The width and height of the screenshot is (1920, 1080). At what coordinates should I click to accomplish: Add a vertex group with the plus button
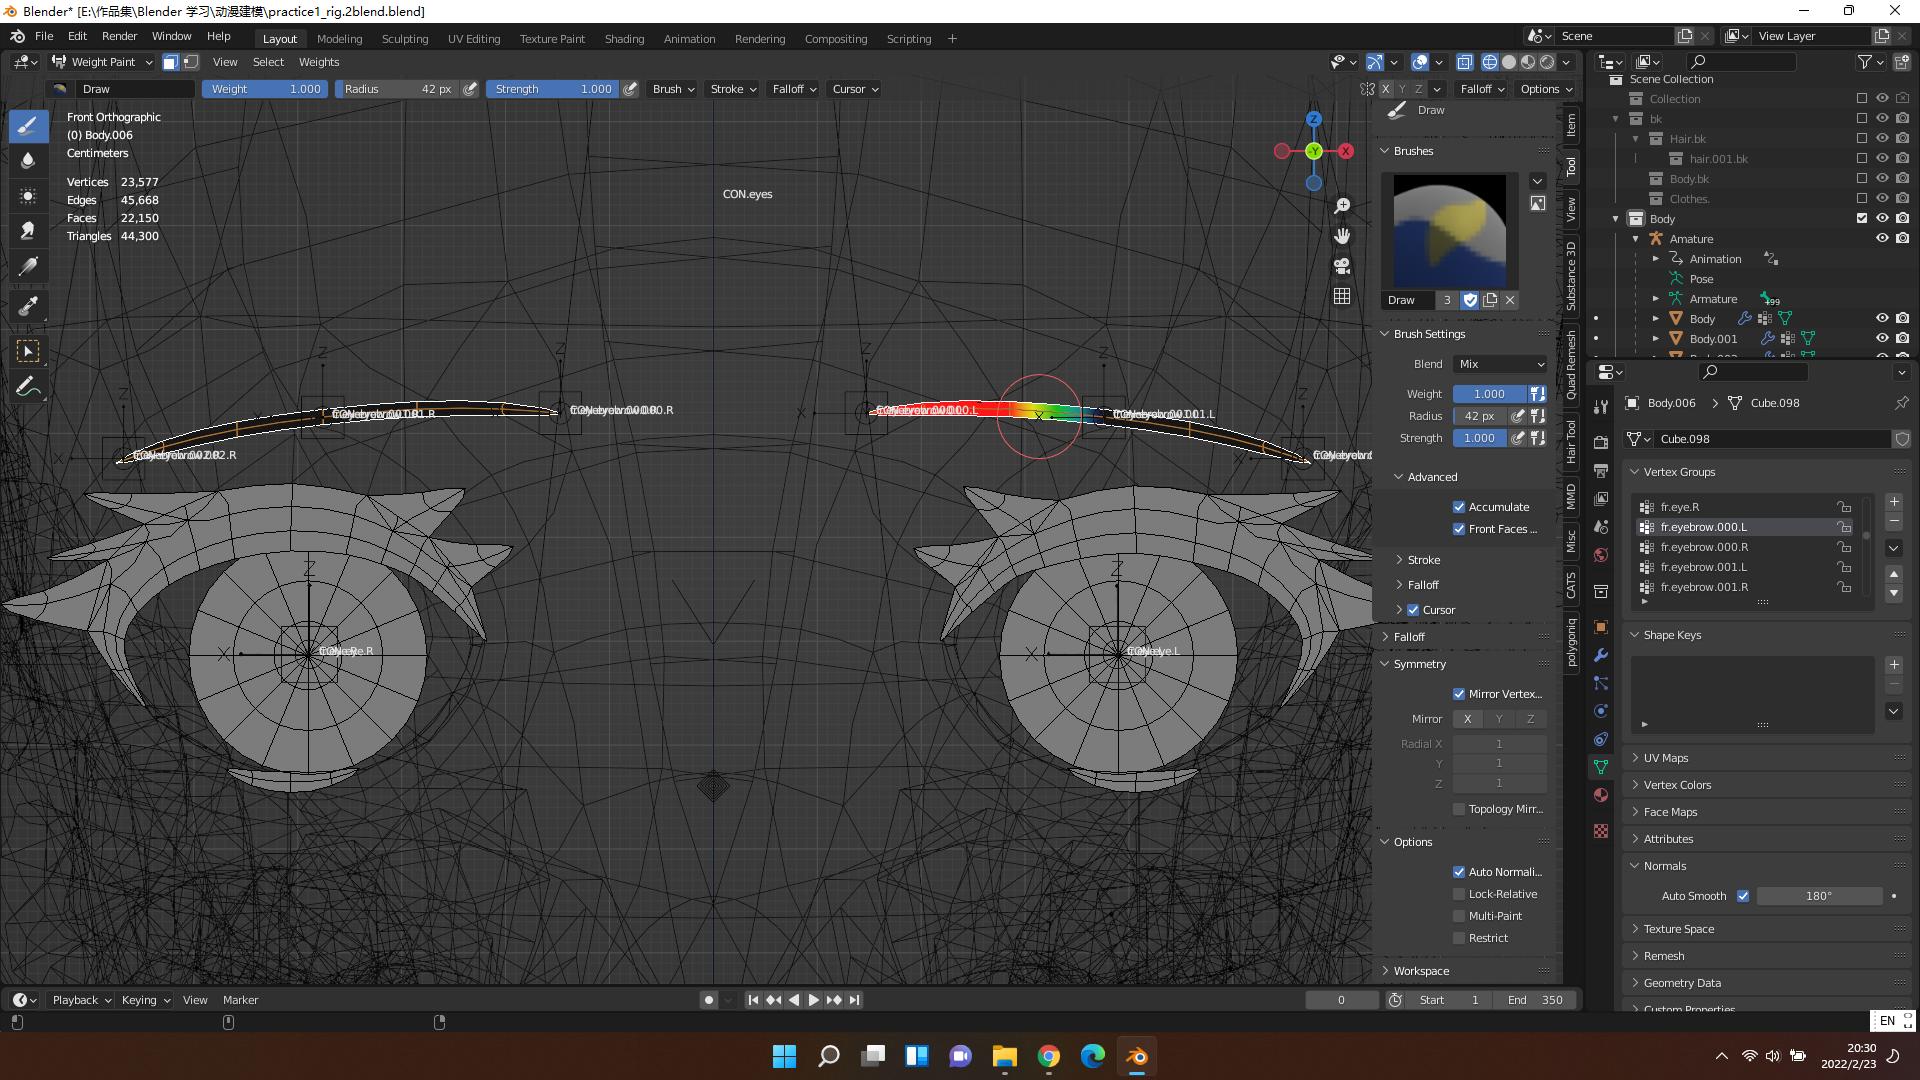click(x=1893, y=501)
